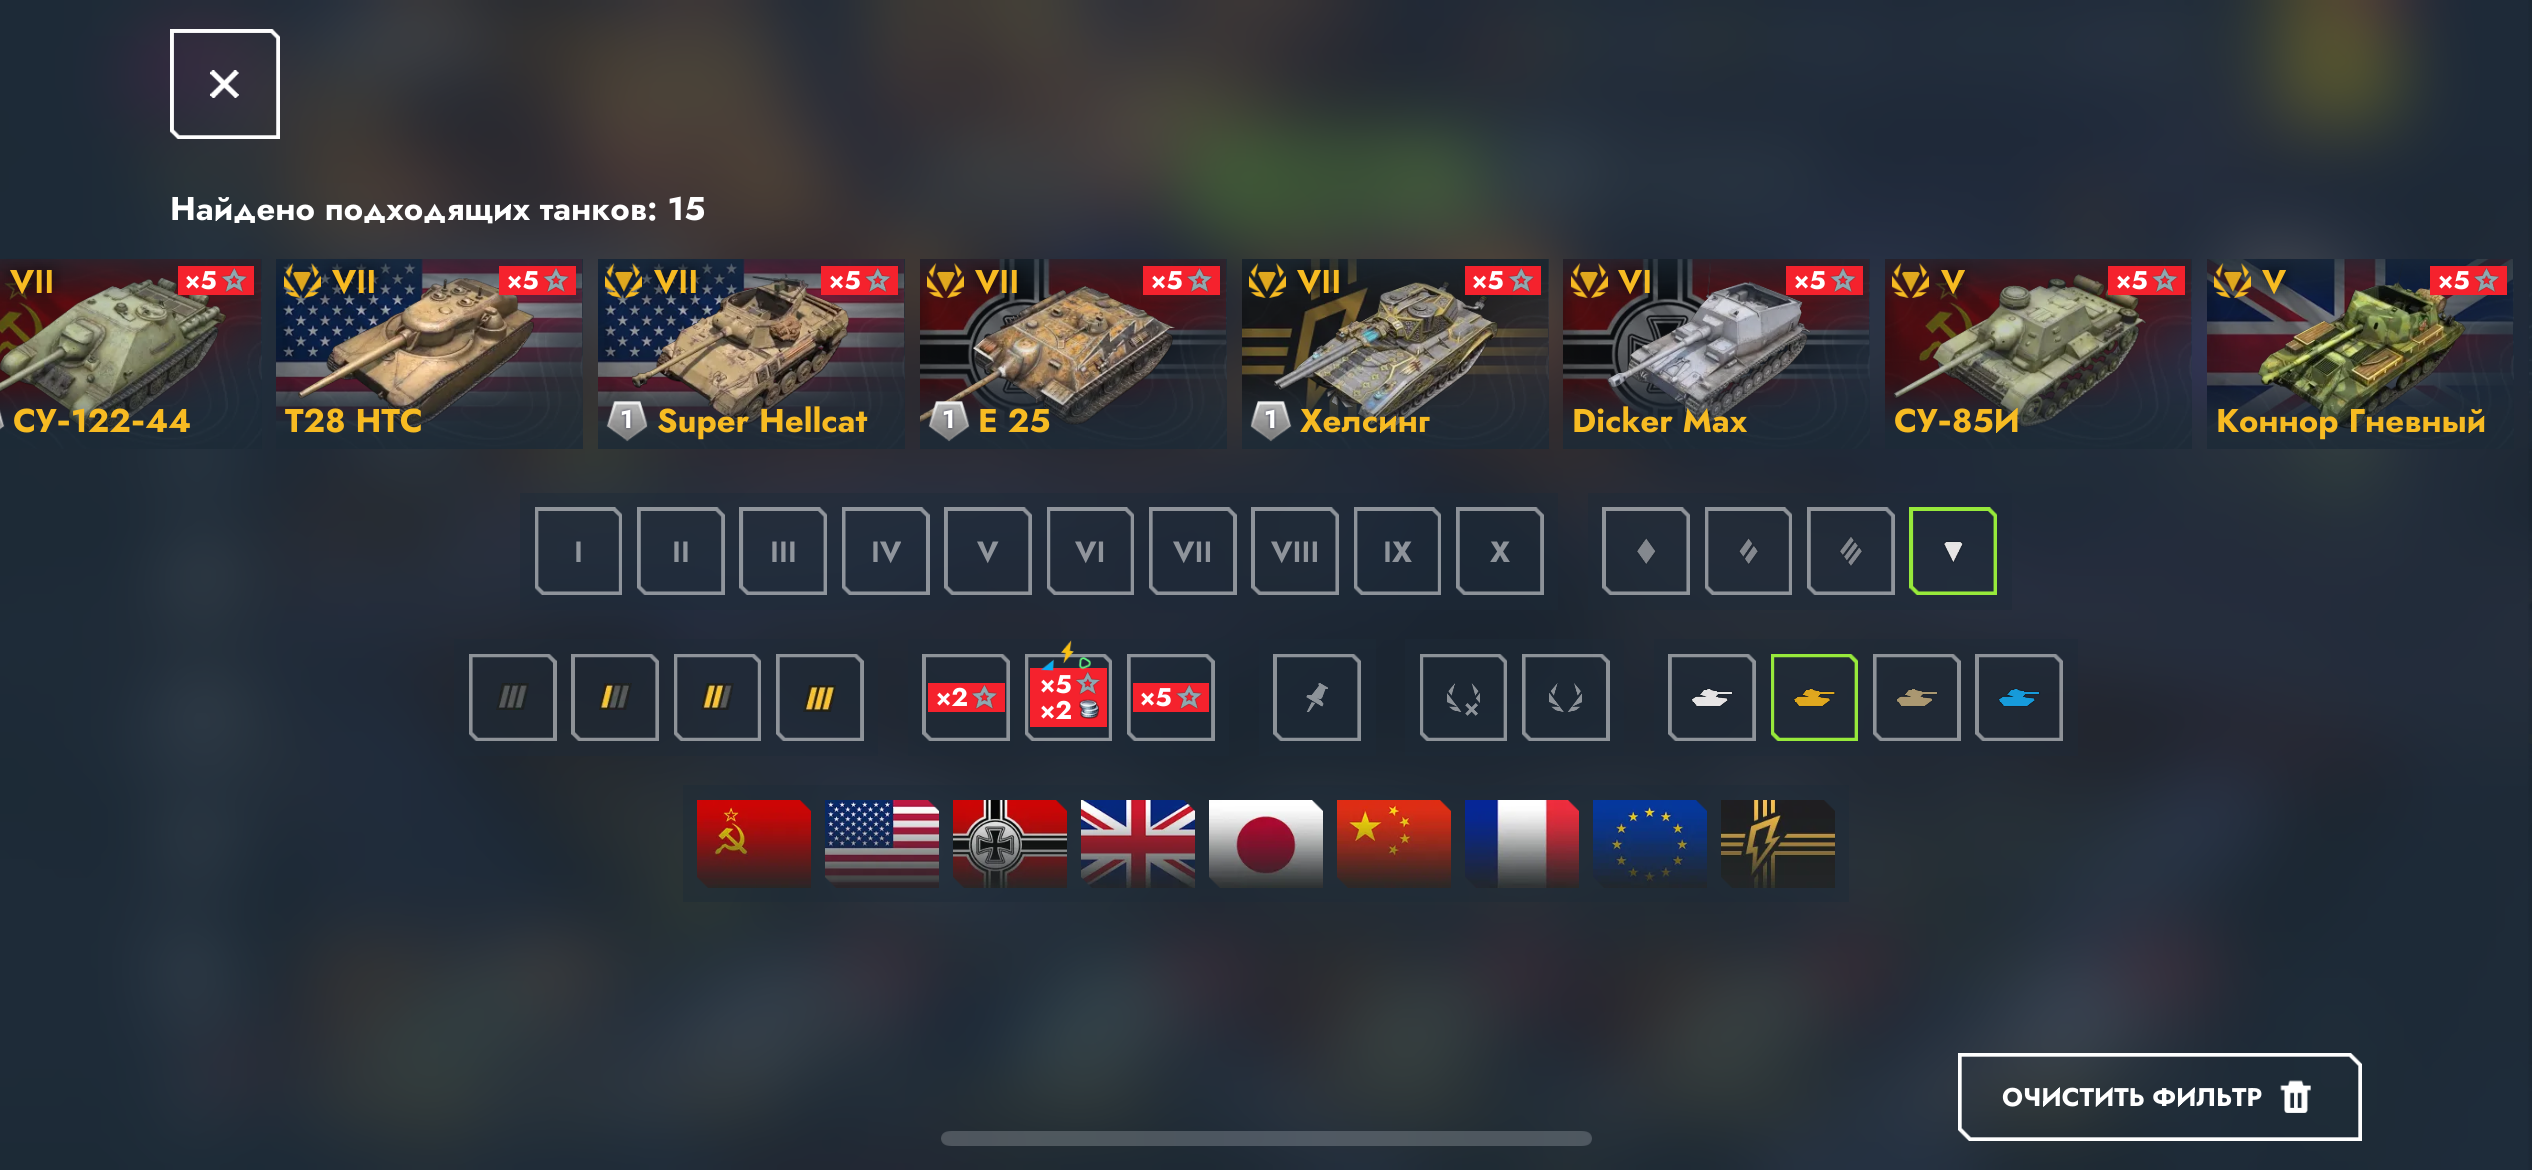Image resolution: width=2532 pixels, height=1170 pixels.
Task: Select the white regular tank type filter
Action: click(1711, 697)
